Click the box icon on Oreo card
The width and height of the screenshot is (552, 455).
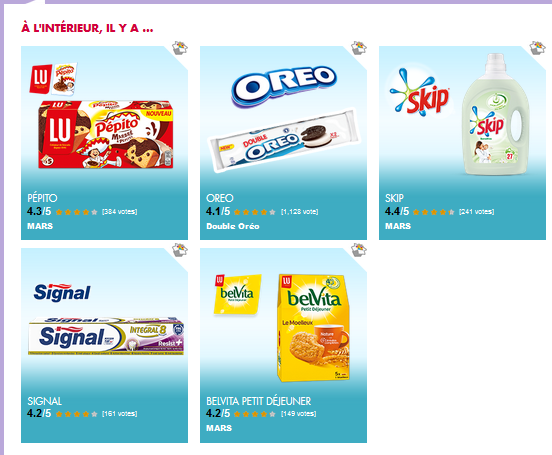point(359,48)
